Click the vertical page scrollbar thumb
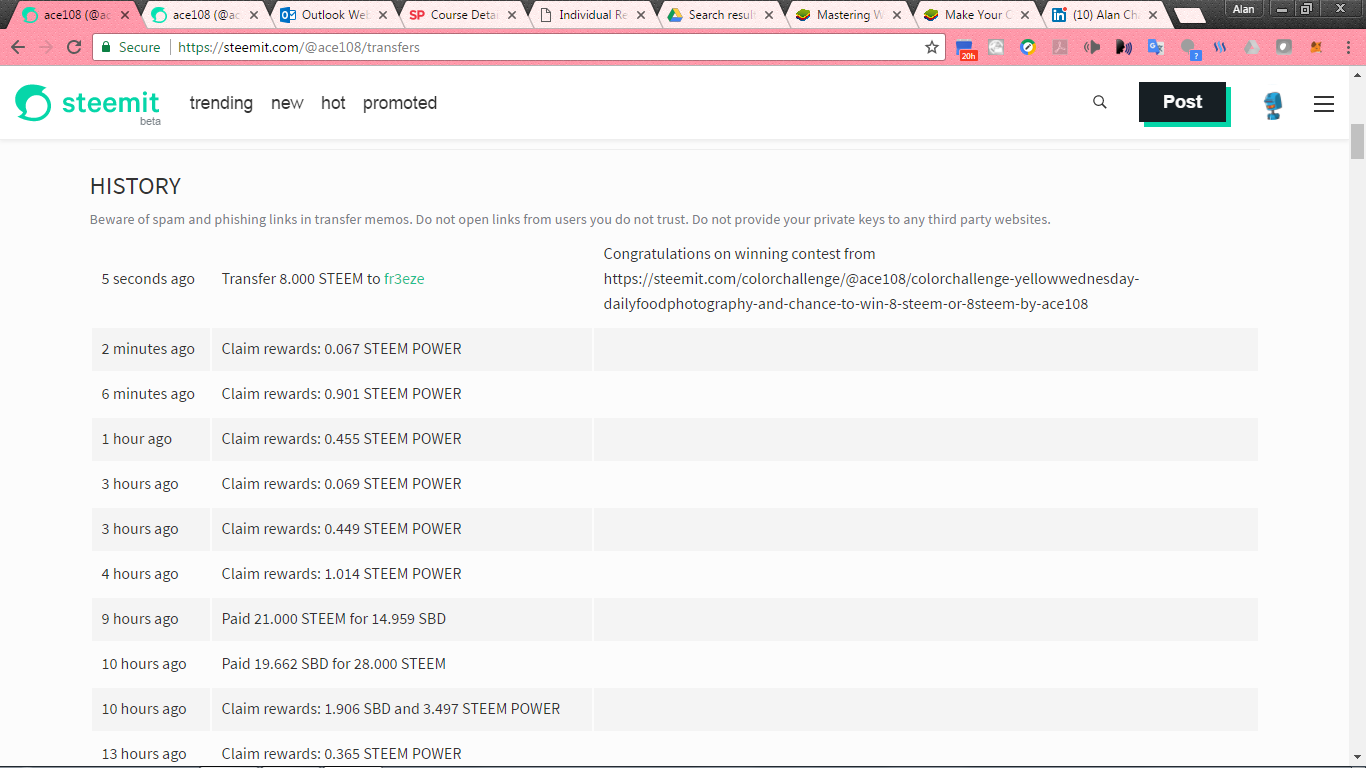This screenshot has width=1366, height=768. click(x=1357, y=142)
